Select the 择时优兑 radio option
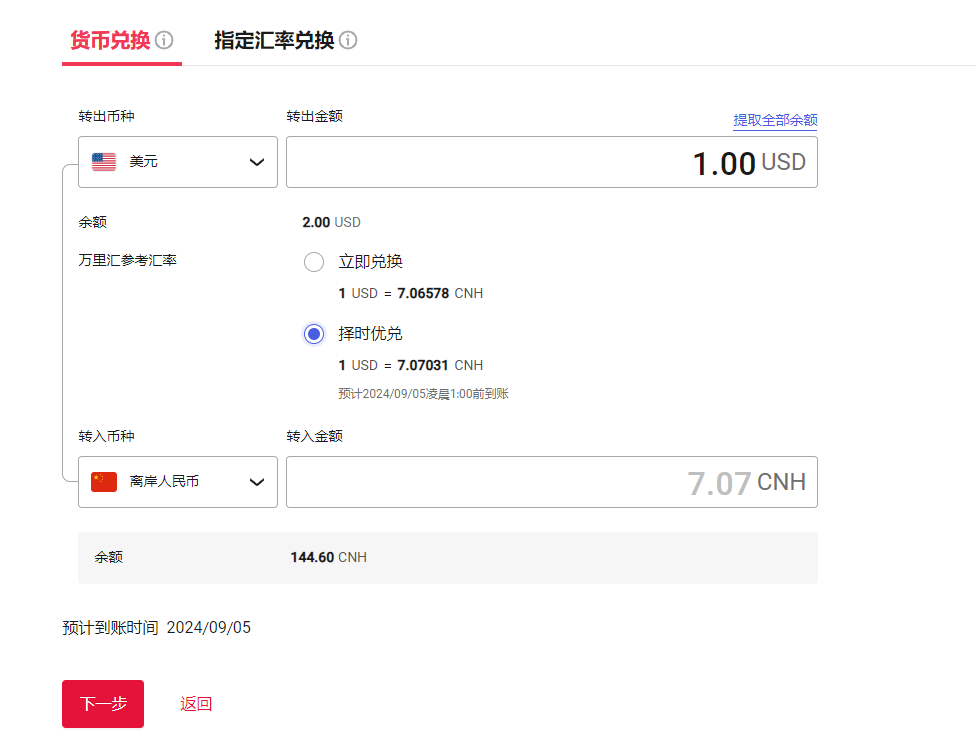Viewport: 976px width, 748px height. [x=314, y=333]
